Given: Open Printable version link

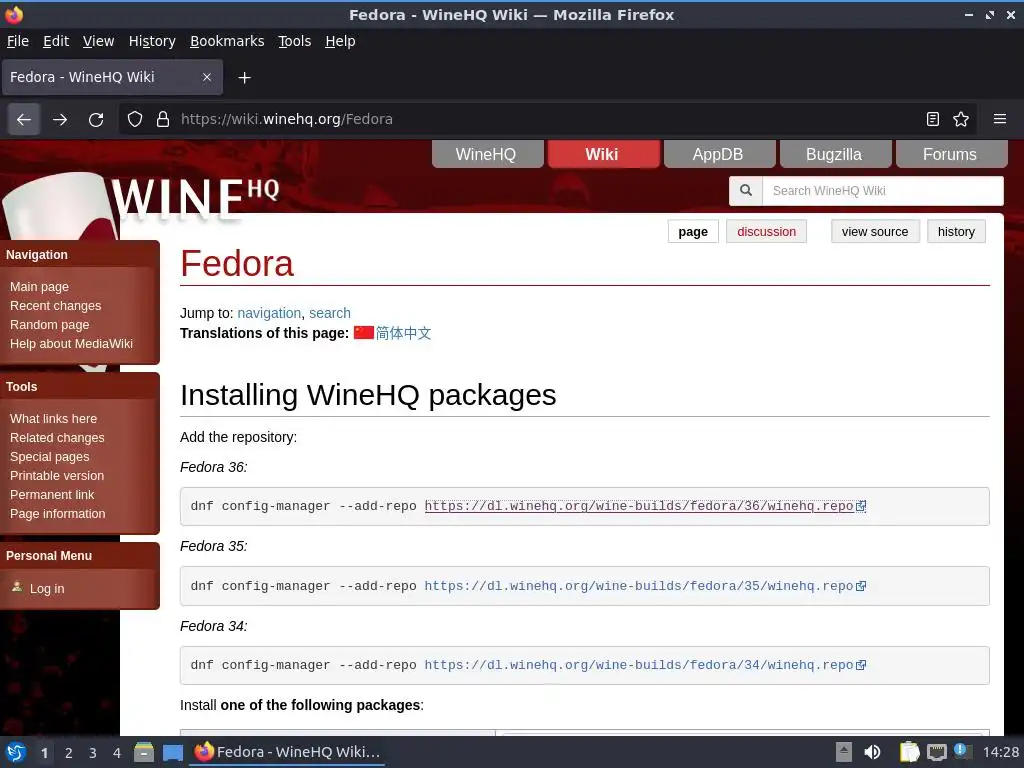Looking at the screenshot, I should point(57,475).
